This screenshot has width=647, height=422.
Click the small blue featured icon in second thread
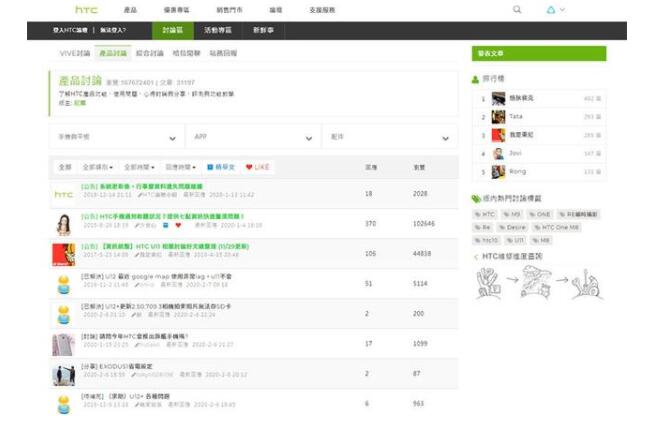point(166,225)
